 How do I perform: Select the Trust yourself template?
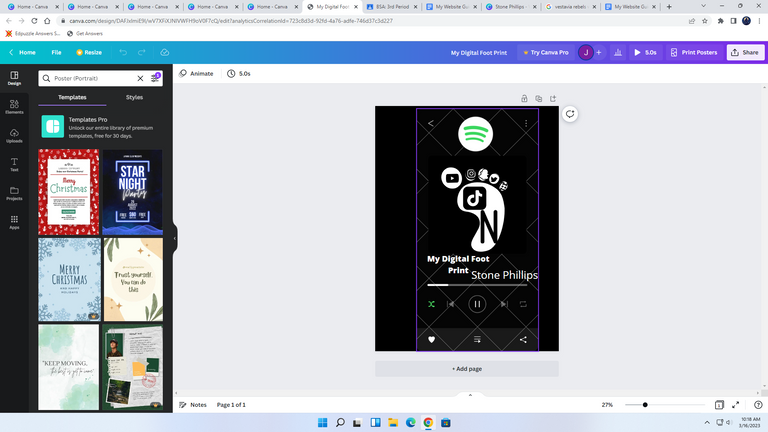[133, 280]
